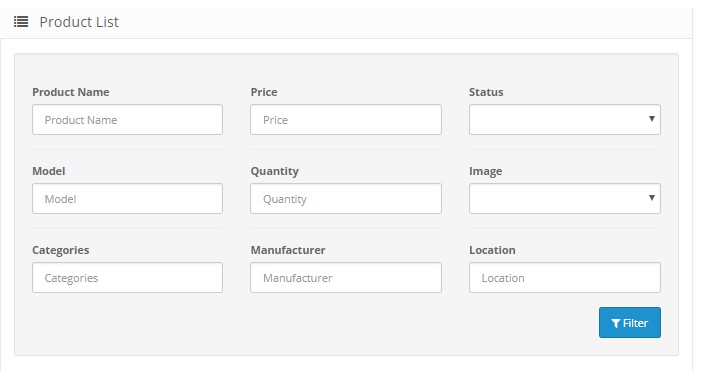Focus the Manufacturer input field
This screenshot has height=380, width=710.
pyautogui.click(x=346, y=278)
